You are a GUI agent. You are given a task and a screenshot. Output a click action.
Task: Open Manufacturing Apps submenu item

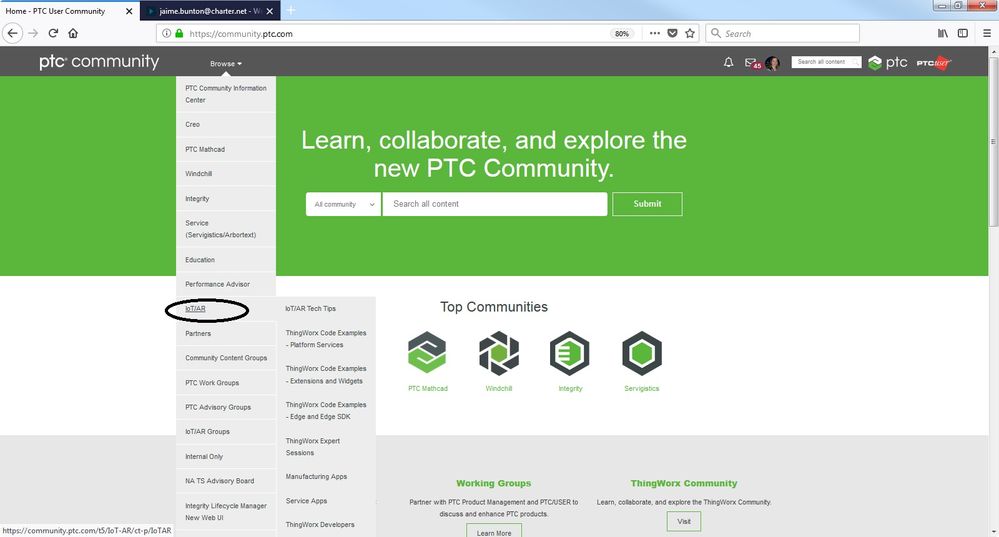coord(326,476)
